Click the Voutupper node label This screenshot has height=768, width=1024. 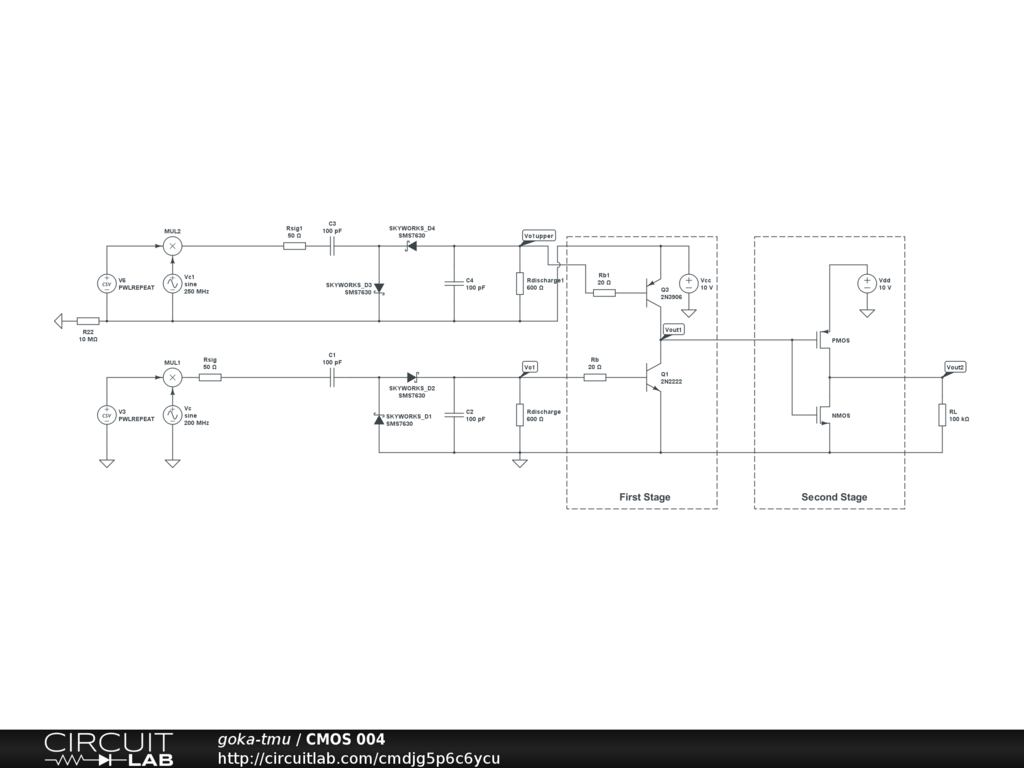pyautogui.click(x=538, y=236)
